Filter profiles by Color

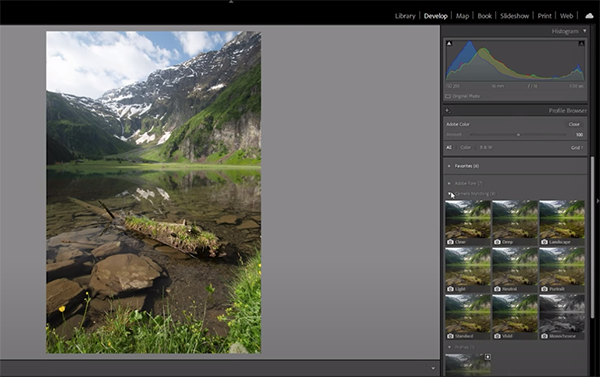coord(465,147)
